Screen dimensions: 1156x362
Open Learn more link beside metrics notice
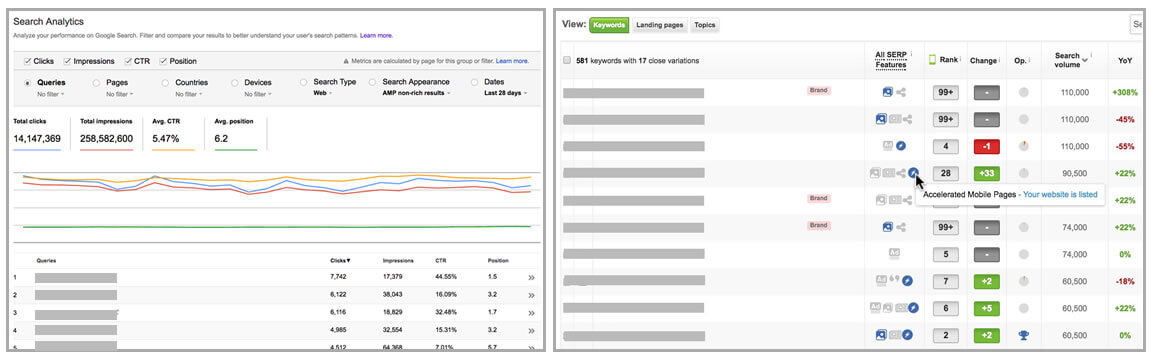[x=512, y=61]
